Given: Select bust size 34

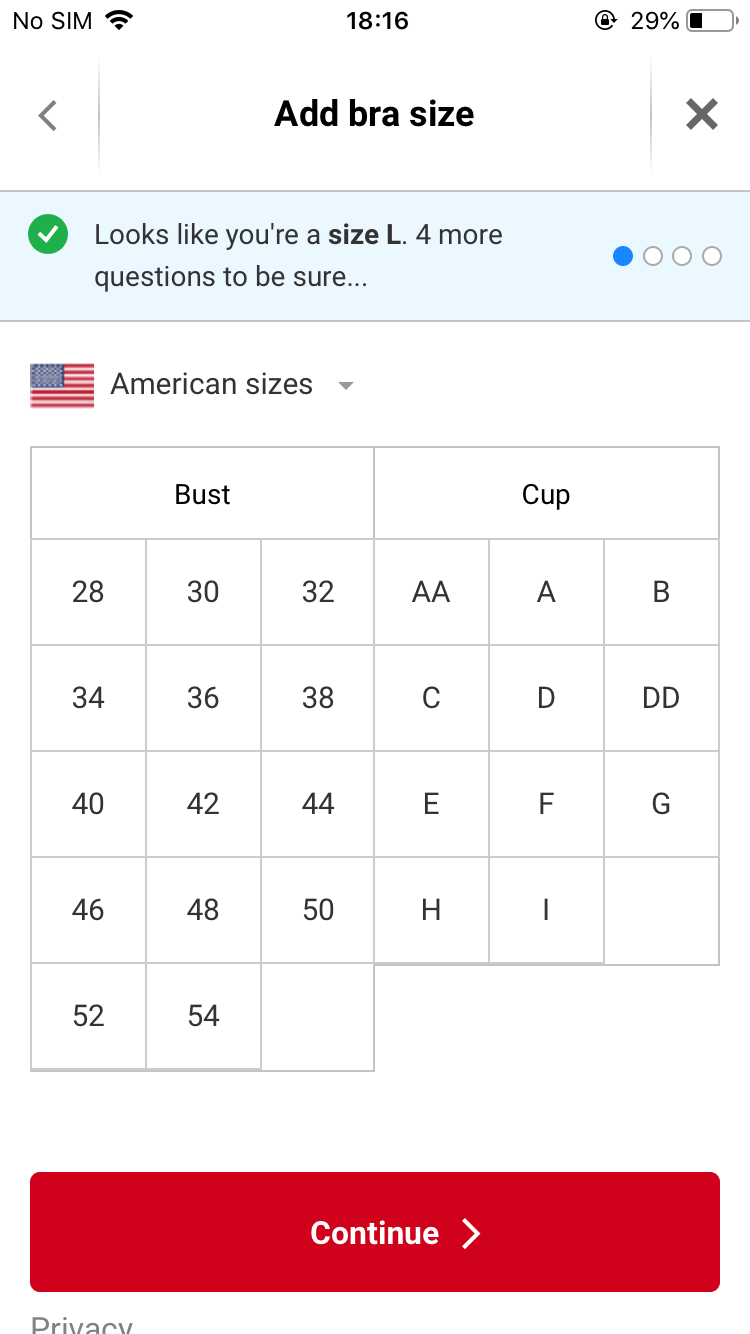Looking at the screenshot, I should pos(88,698).
